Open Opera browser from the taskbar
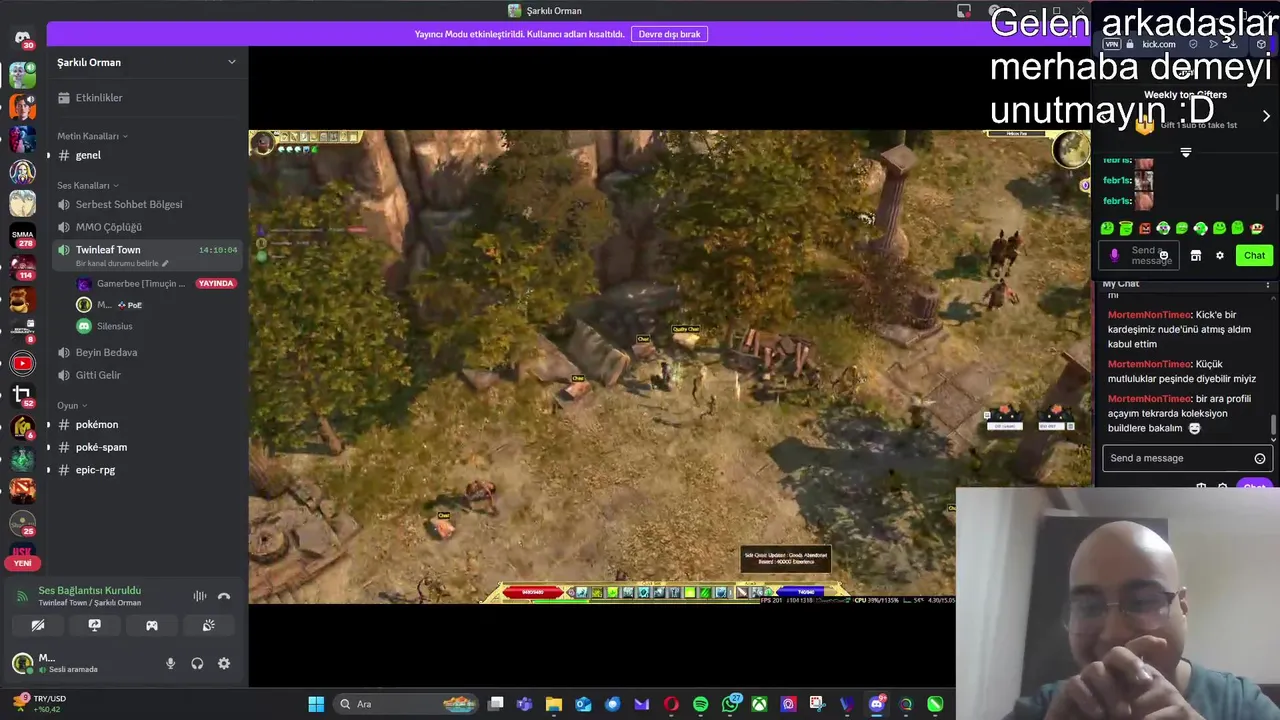 click(x=671, y=704)
